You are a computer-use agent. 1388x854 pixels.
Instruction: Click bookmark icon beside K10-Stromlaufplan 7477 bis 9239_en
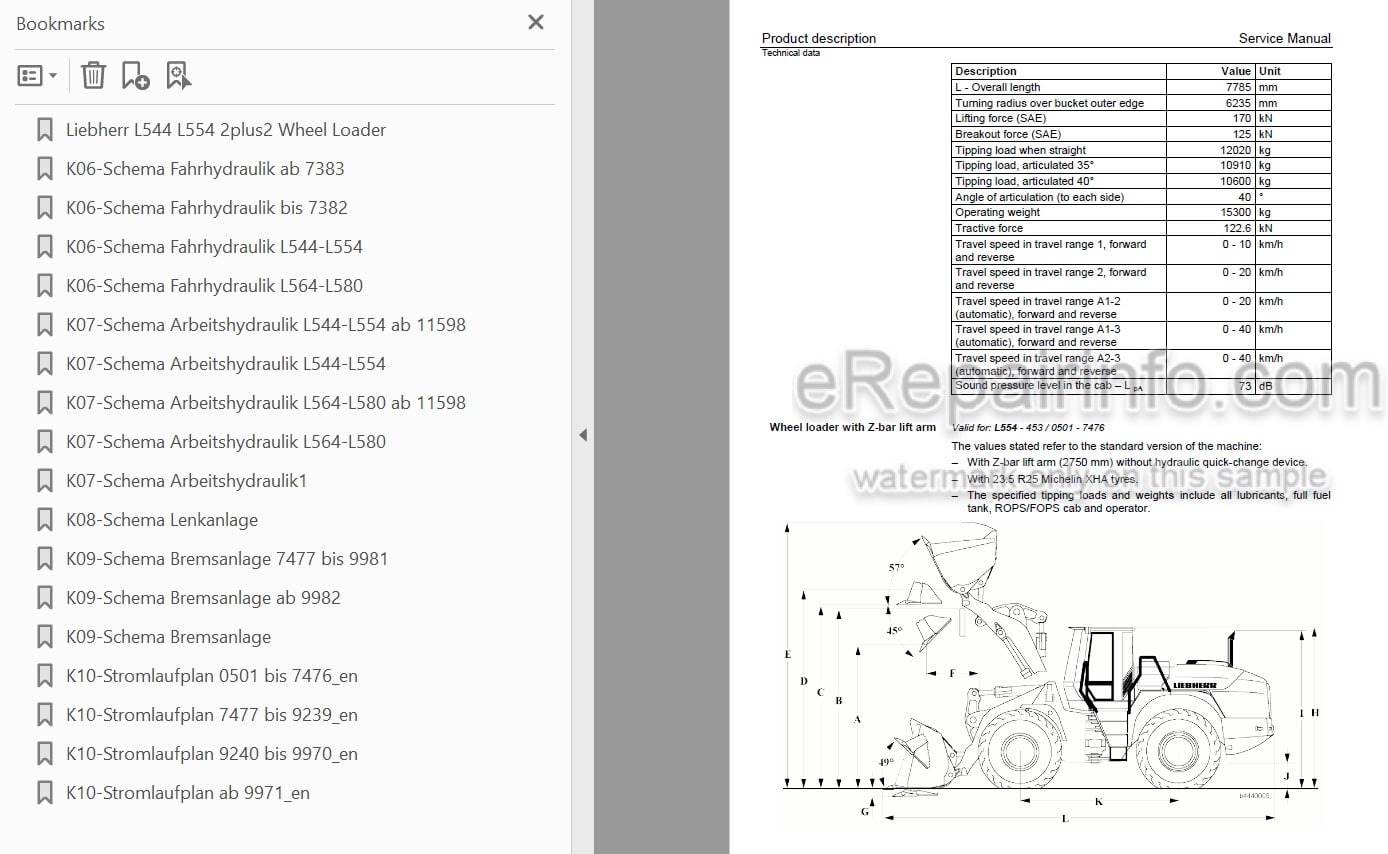click(44, 715)
